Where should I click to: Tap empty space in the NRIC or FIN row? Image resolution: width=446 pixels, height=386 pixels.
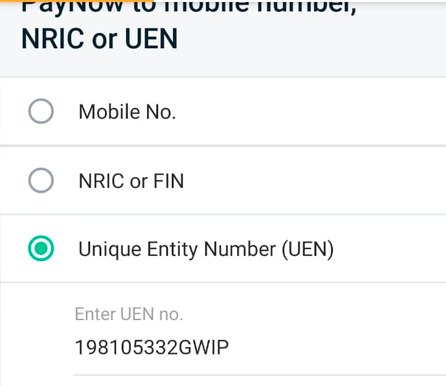pyautogui.click(x=315, y=181)
